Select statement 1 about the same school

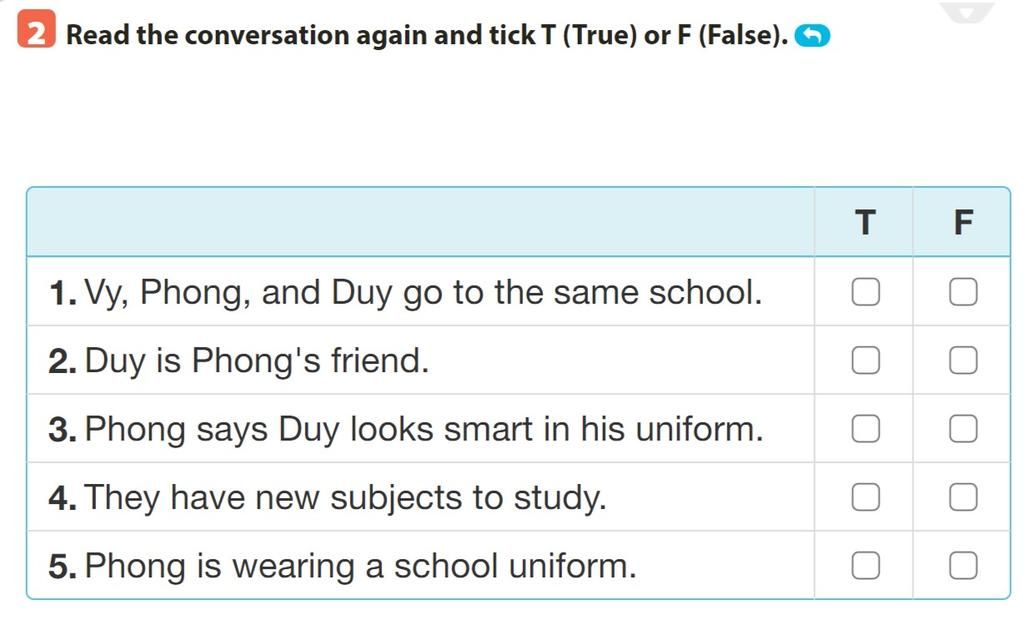point(406,293)
